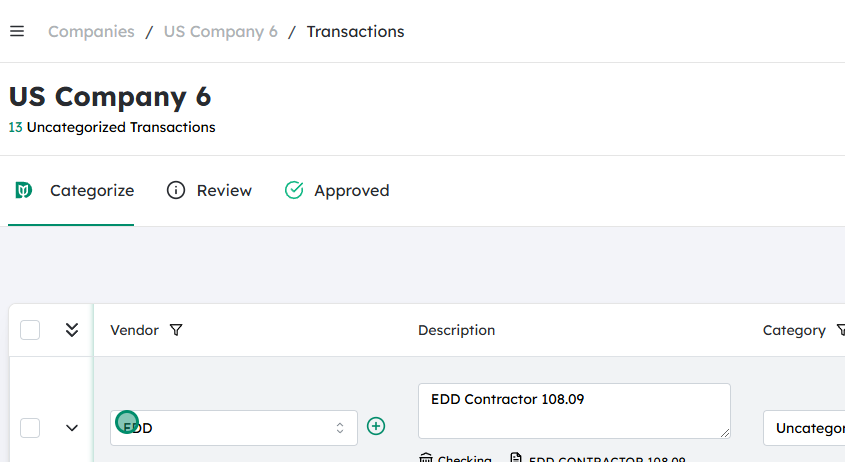
Task: Switch to the Approved tab
Action: (x=351, y=190)
